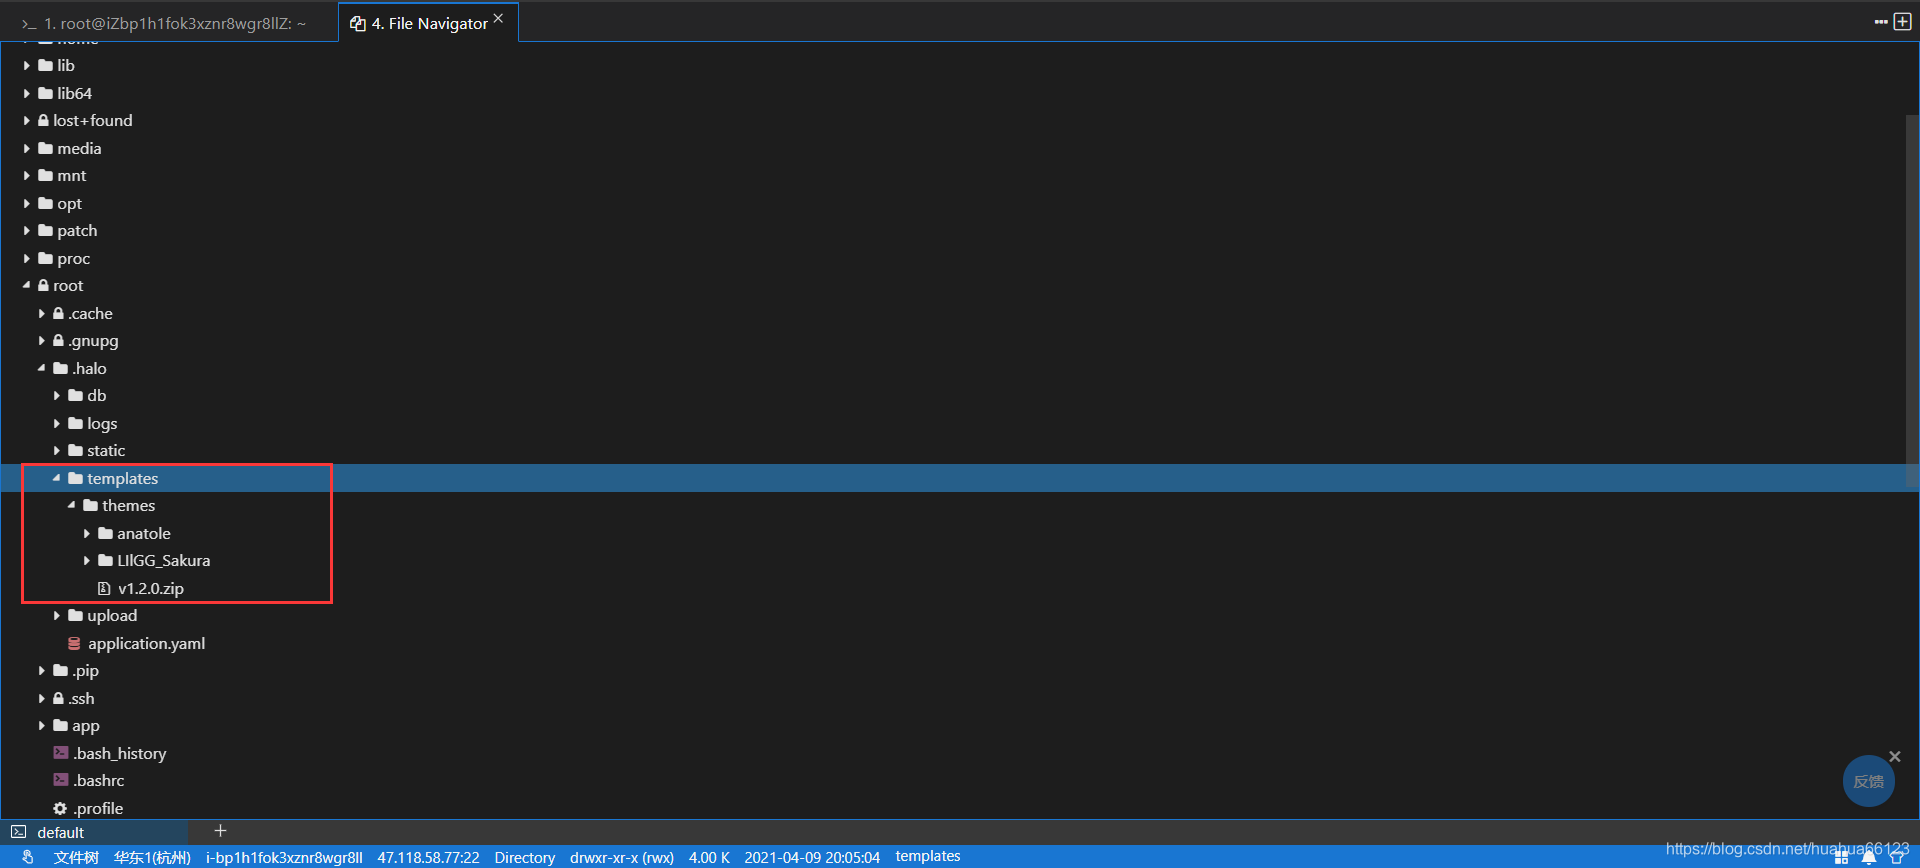The width and height of the screenshot is (1920, 868).
Task: Select the default session tab
Action: (95, 832)
